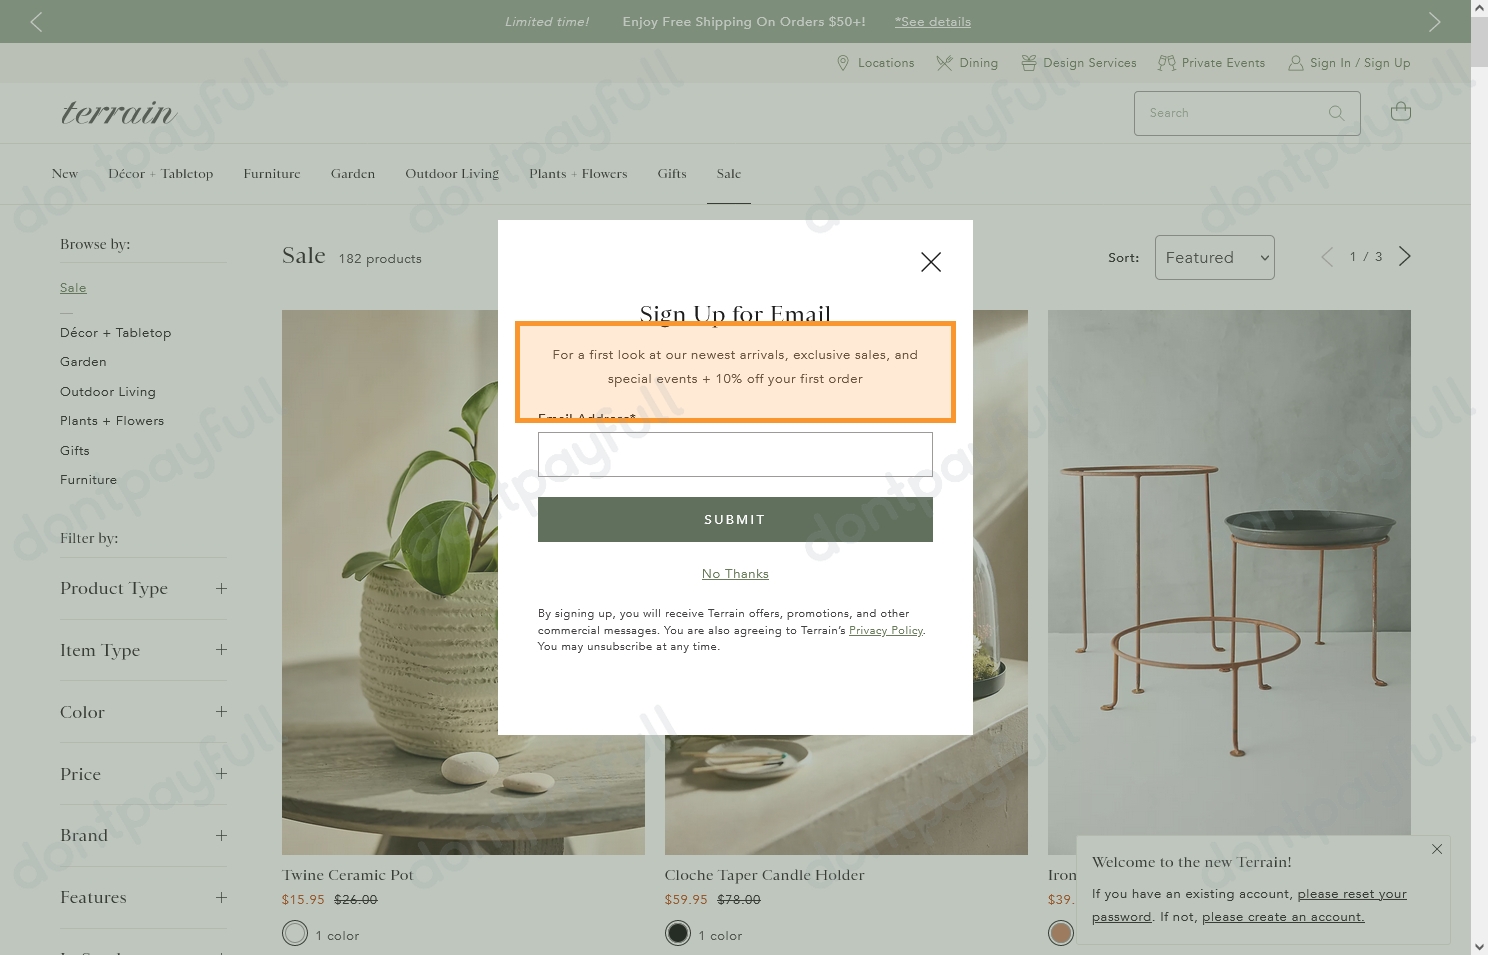
Task: Click next banner arrow in top bar
Action: (1434, 22)
